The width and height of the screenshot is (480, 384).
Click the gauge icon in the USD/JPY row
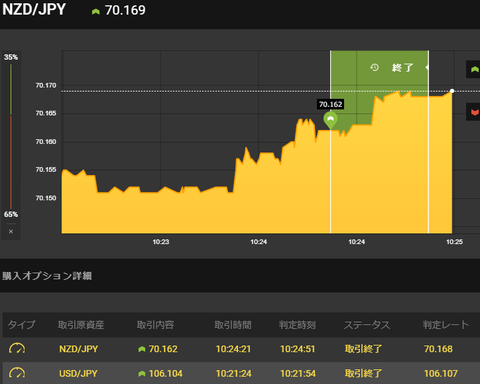point(17,373)
